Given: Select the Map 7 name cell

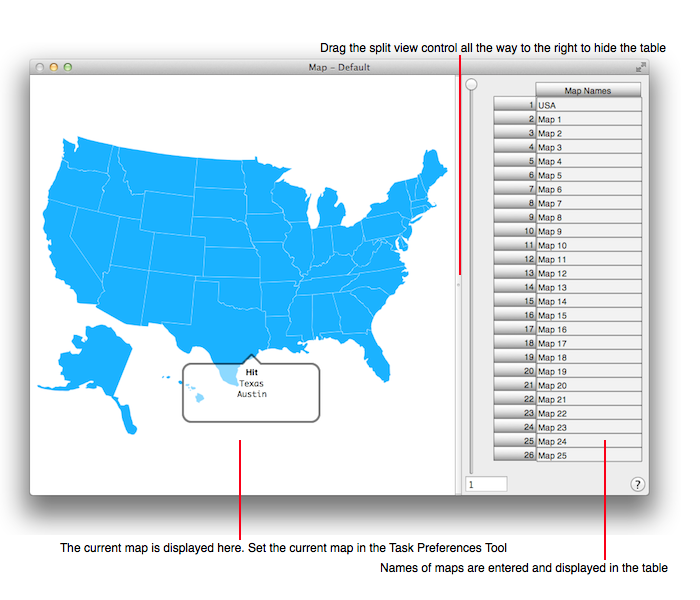Looking at the screenshot, I should (588, 203).
